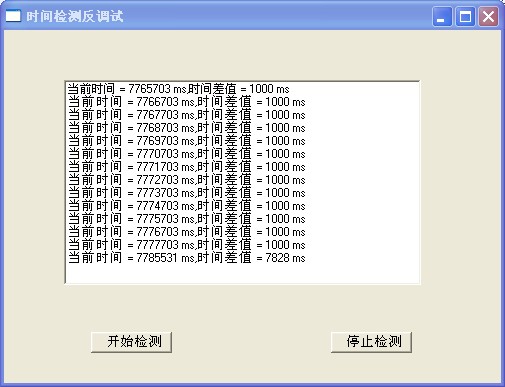Select the line with 当前时间 = 7768703 ms

point(187,128)
